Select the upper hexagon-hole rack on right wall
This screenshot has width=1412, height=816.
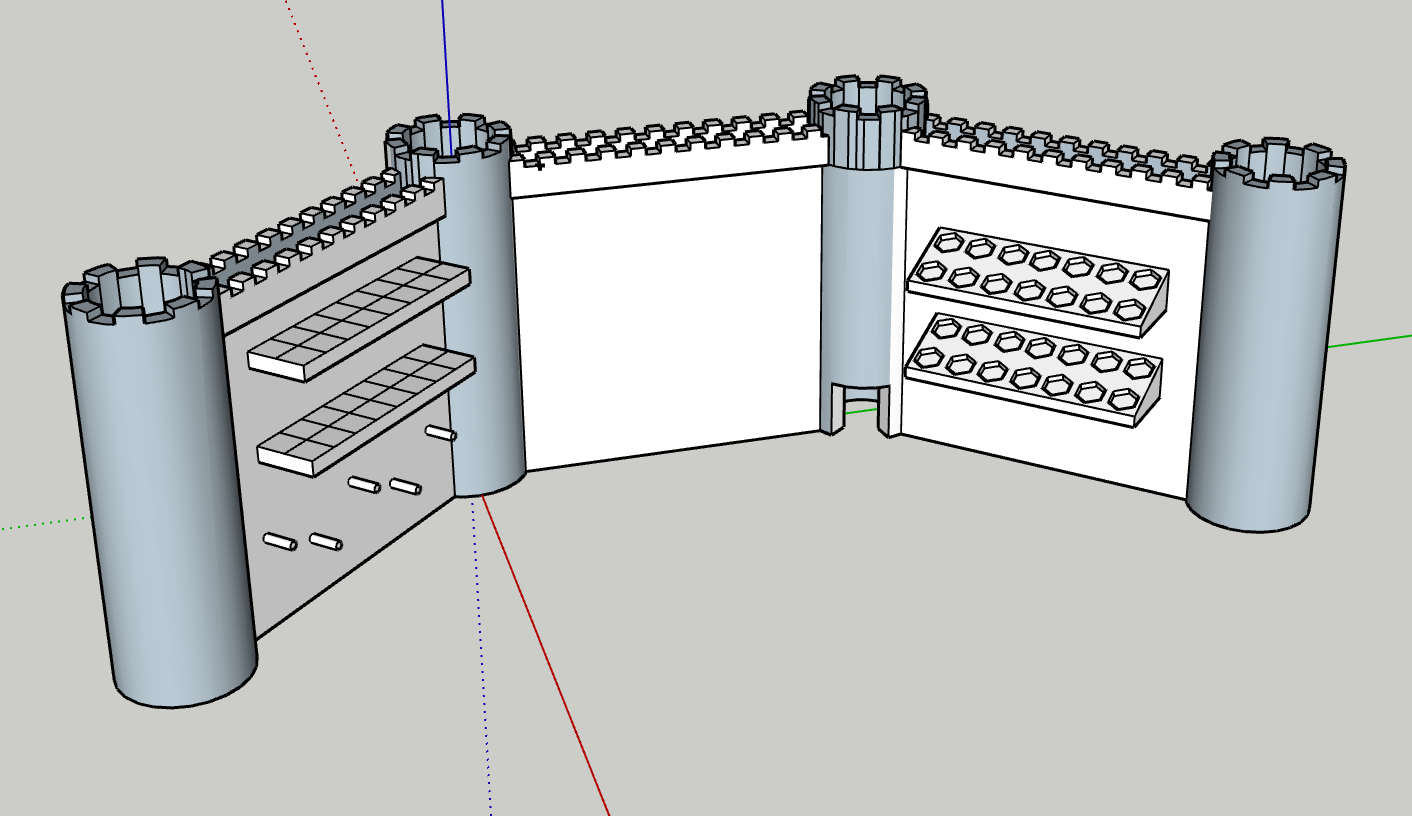tap(1037, 281)
